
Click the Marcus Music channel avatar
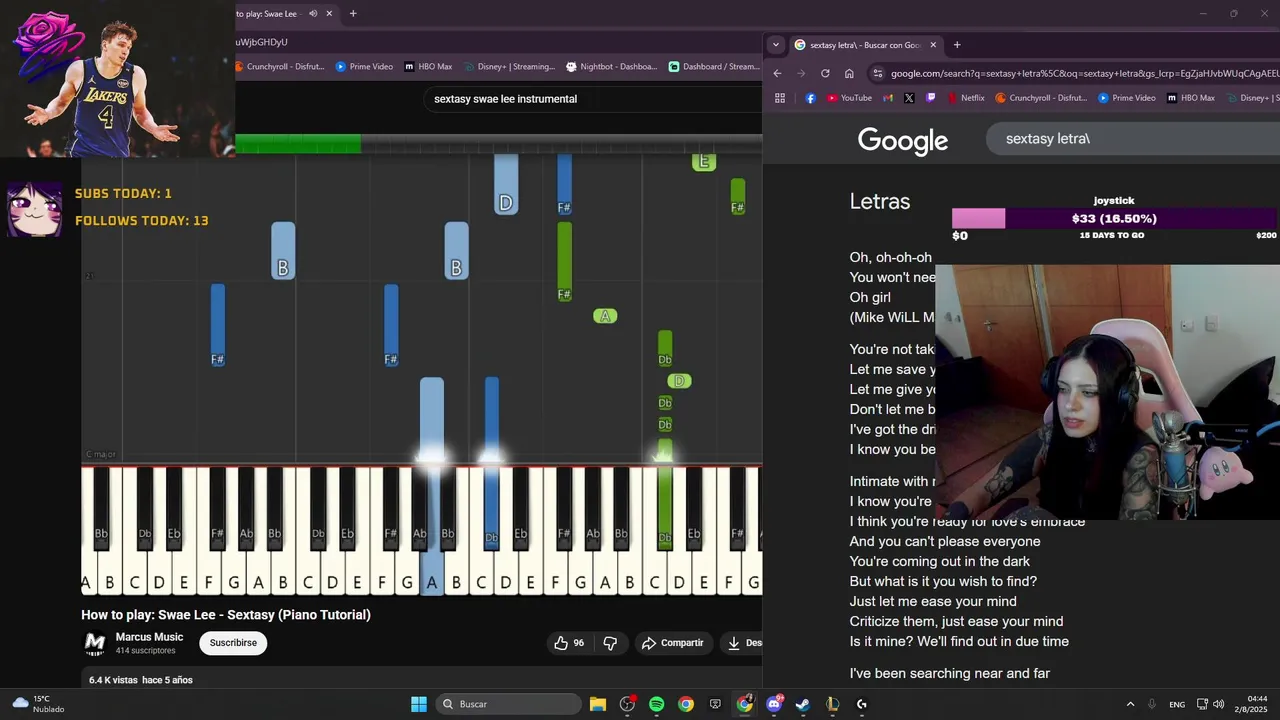click(95, 643)
